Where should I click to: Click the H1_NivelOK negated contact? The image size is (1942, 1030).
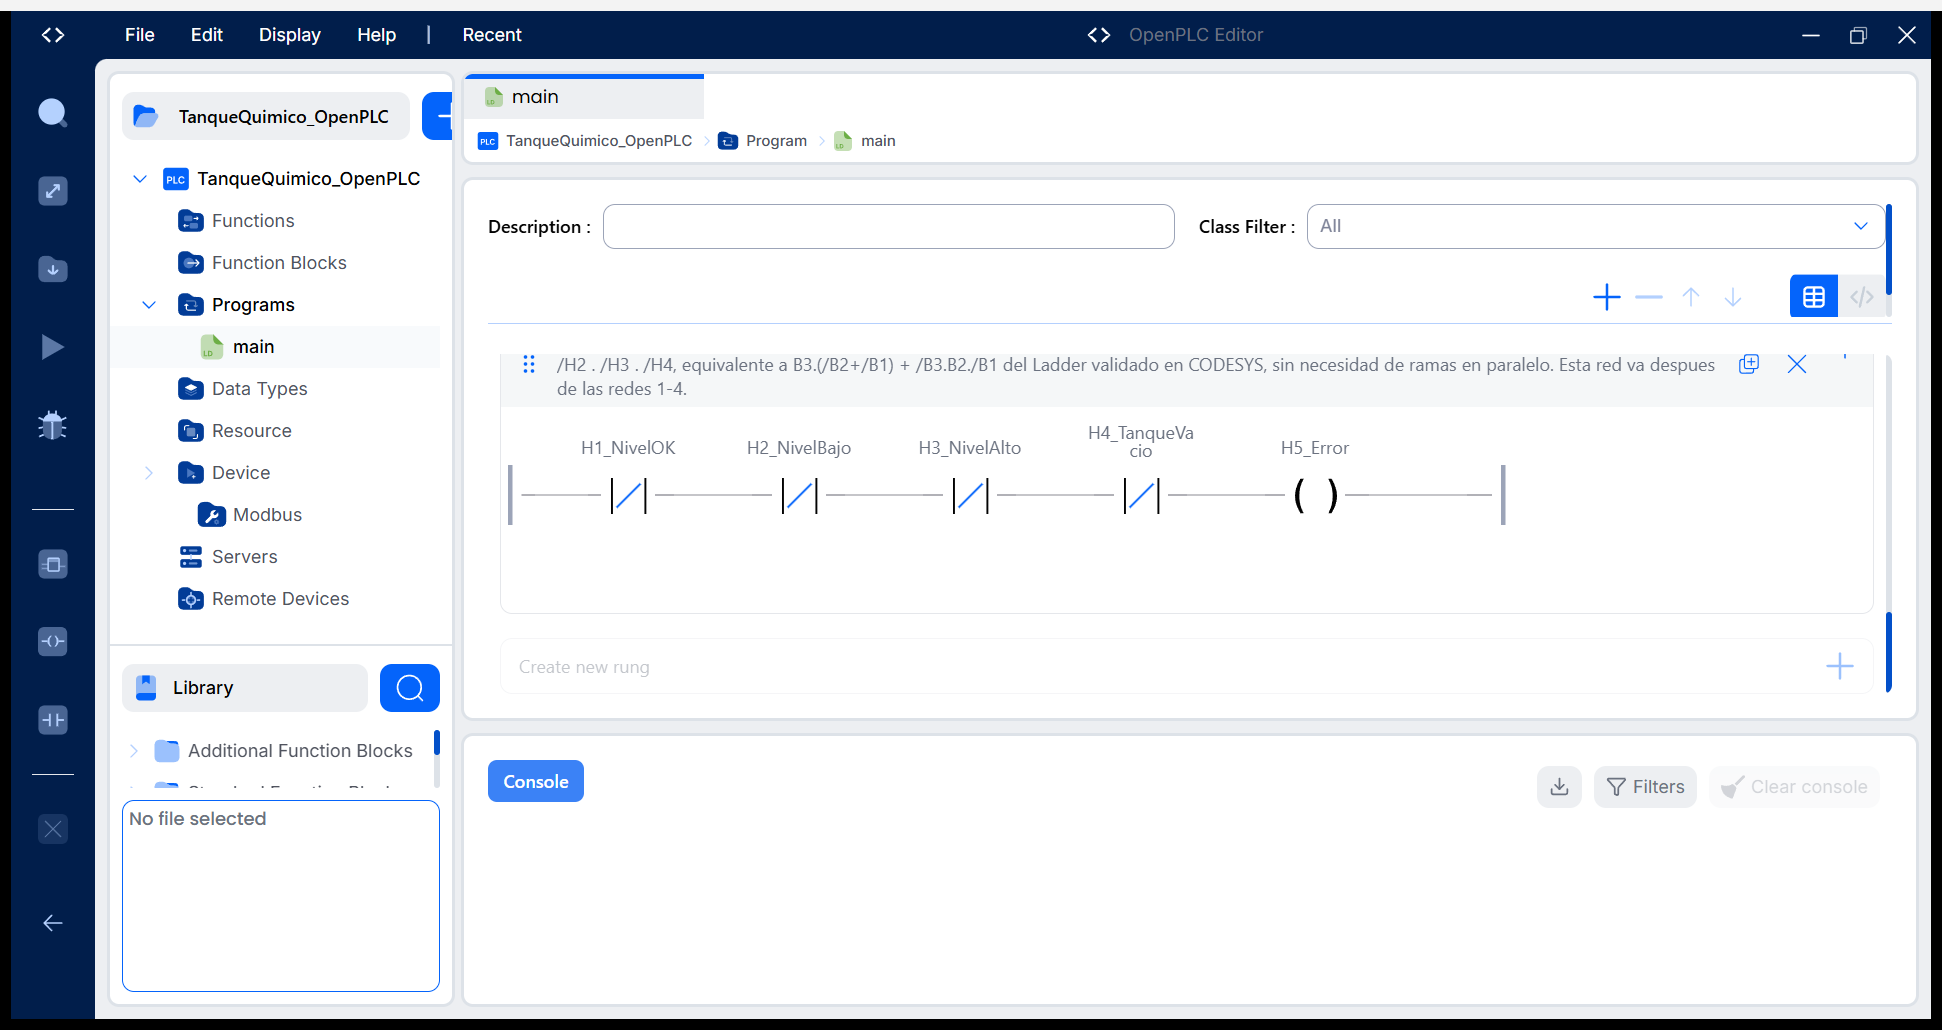click(x=629, y=495)
